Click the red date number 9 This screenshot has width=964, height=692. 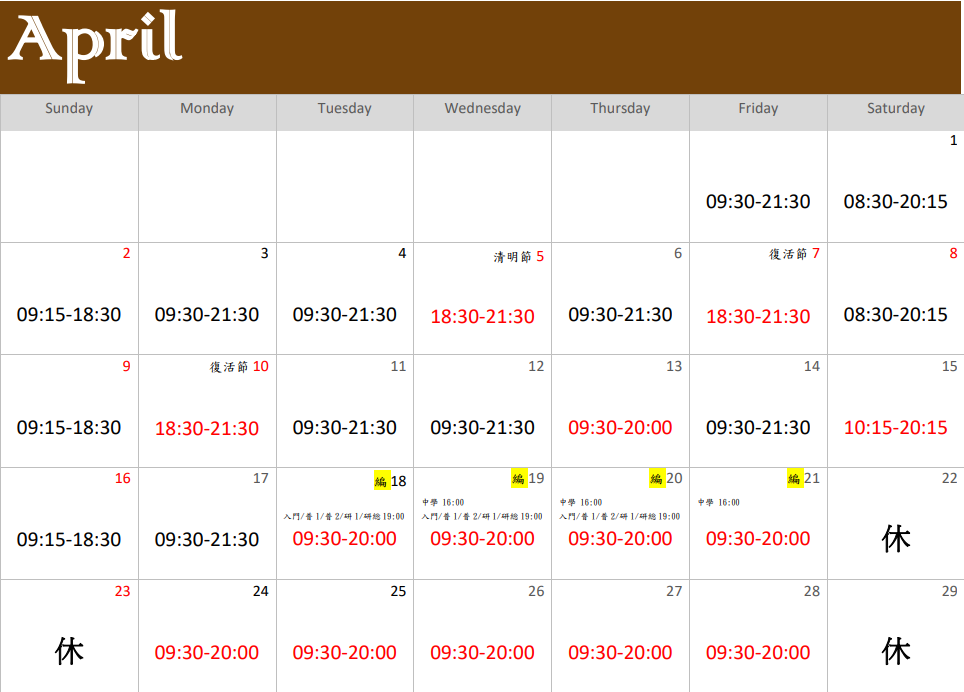[x=127, y=366]
